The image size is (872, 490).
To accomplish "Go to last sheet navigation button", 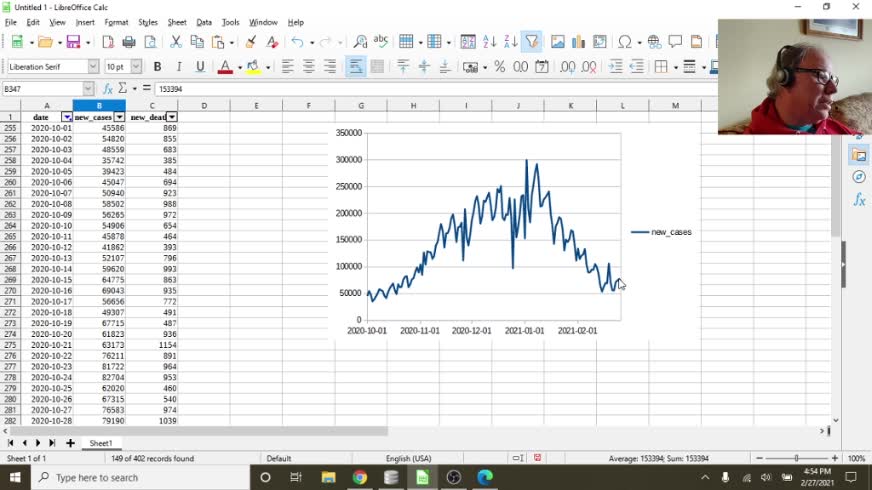I will coord(52,443).
